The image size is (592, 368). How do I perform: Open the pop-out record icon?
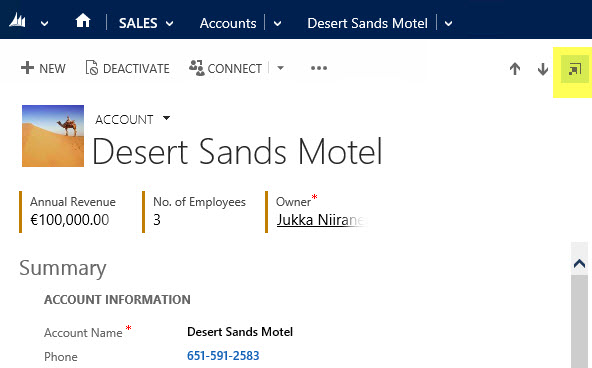pyautogui.click(x=575, y=69)
